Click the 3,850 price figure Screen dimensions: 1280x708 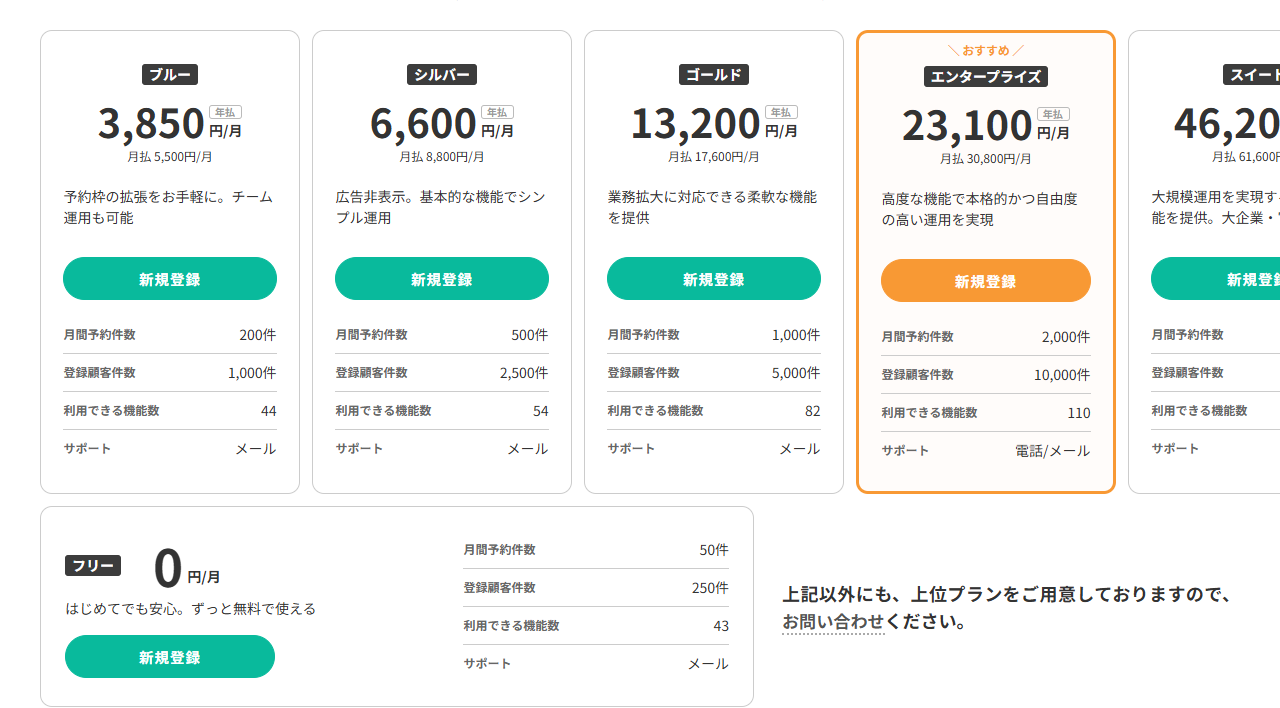pyautogui.click(x=151, y=123)
